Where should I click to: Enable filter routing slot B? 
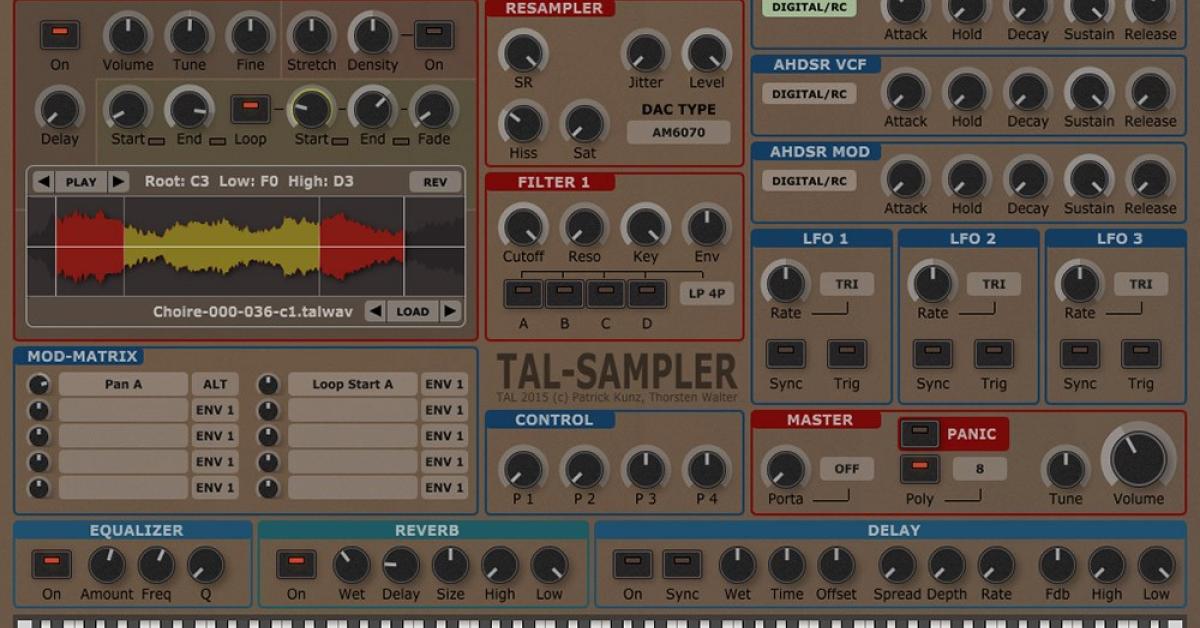564,292
